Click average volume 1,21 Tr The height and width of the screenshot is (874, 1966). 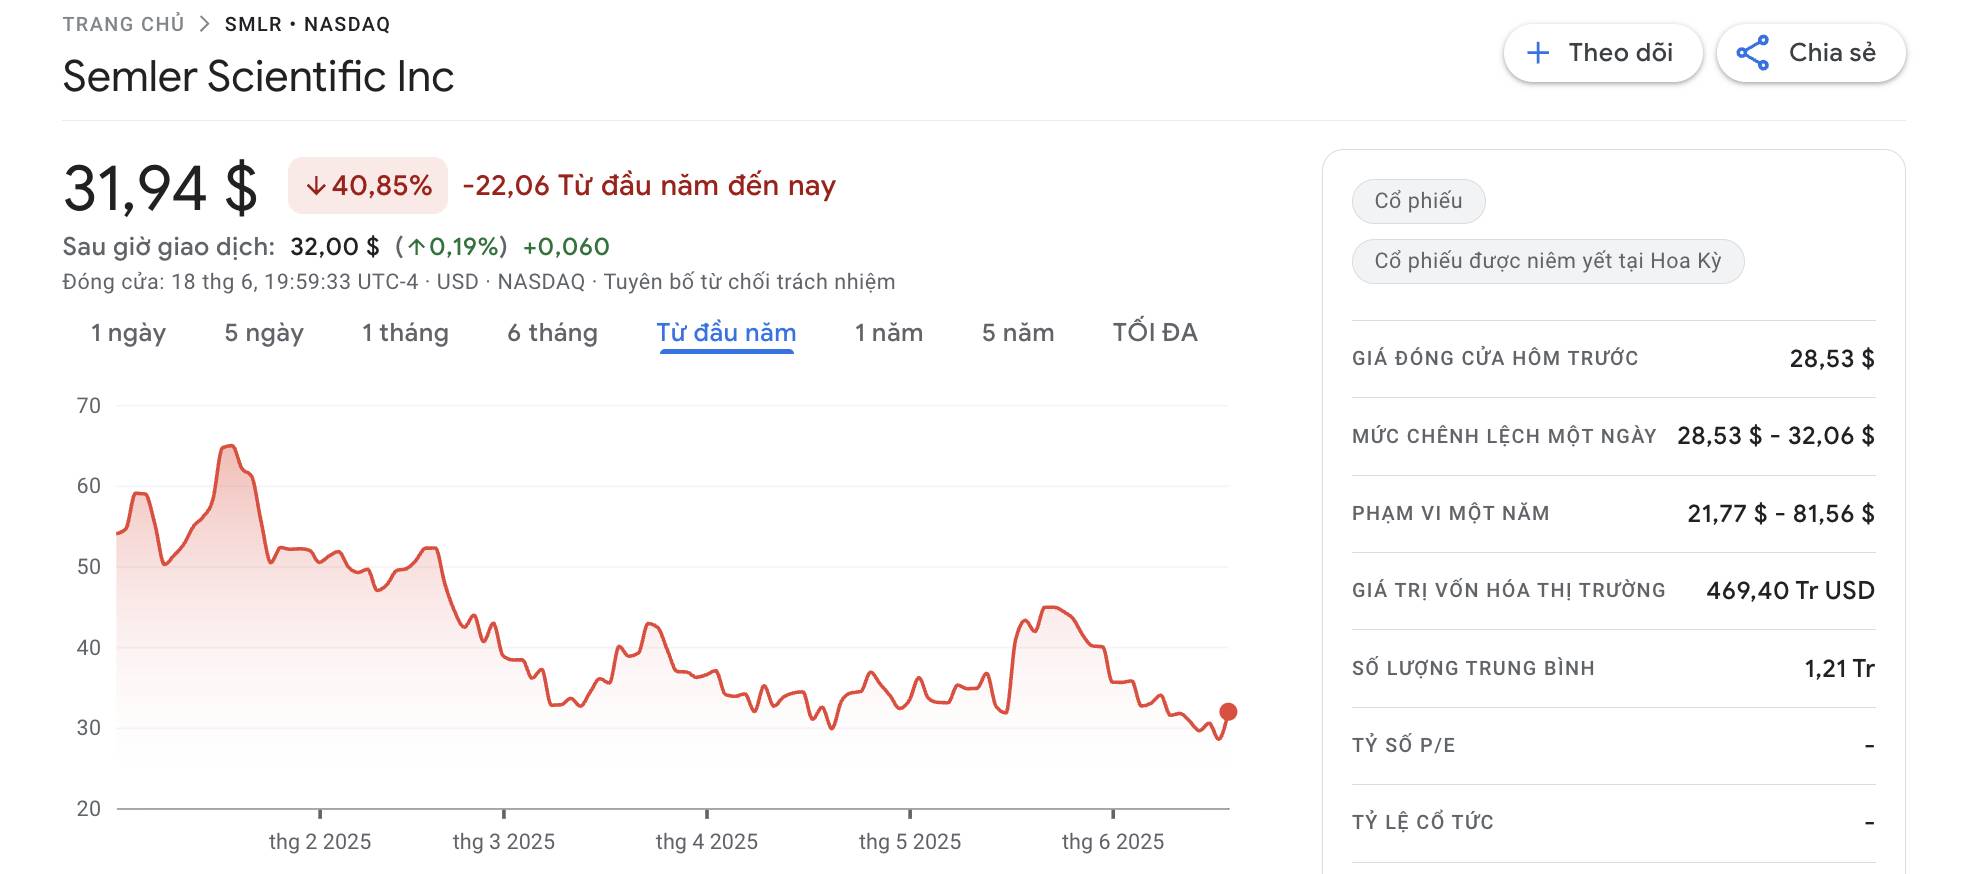[x=1839, y=668]
